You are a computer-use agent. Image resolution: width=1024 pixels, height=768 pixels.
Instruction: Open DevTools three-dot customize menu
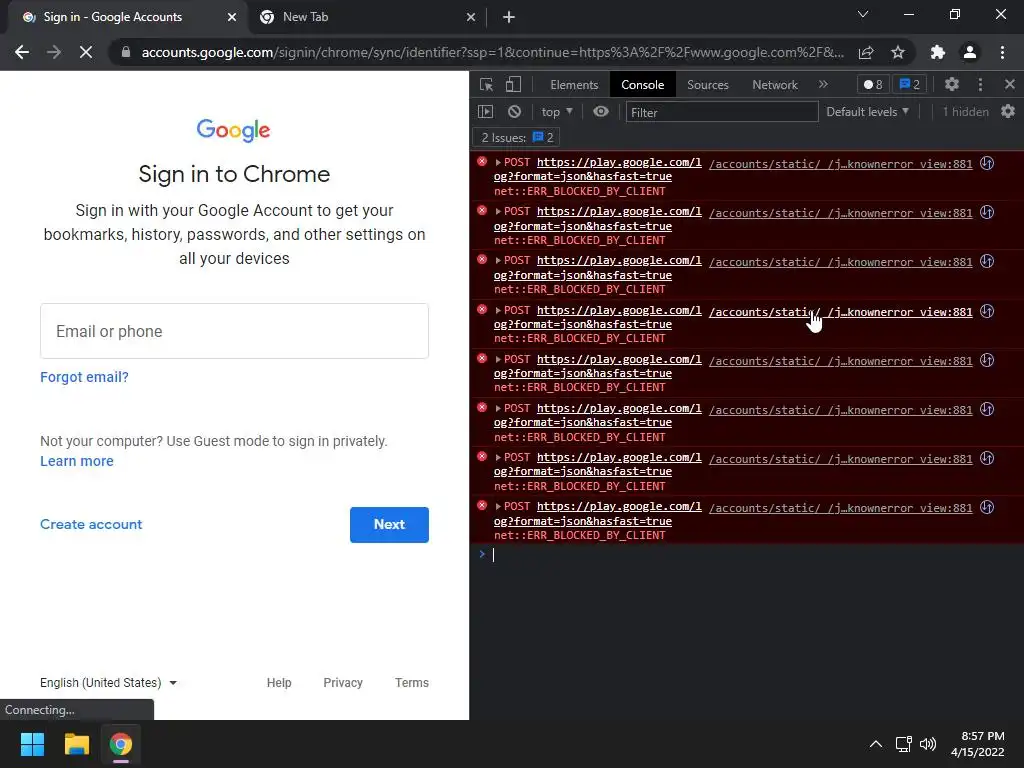pyautogui.click(x=980, y=84)
